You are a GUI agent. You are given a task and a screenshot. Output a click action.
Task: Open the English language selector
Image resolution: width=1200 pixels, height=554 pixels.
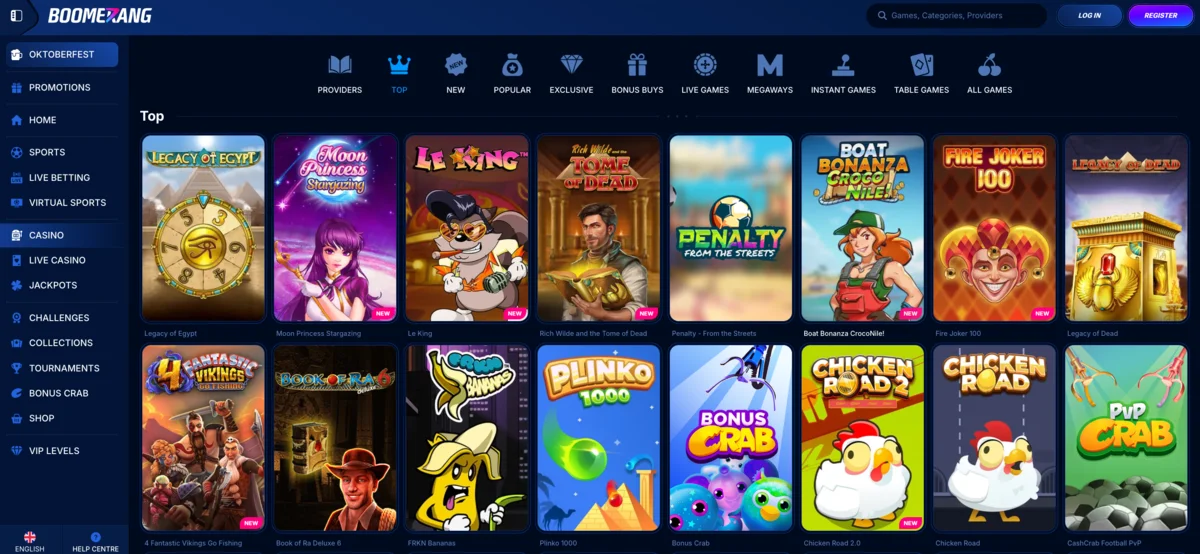30,542
